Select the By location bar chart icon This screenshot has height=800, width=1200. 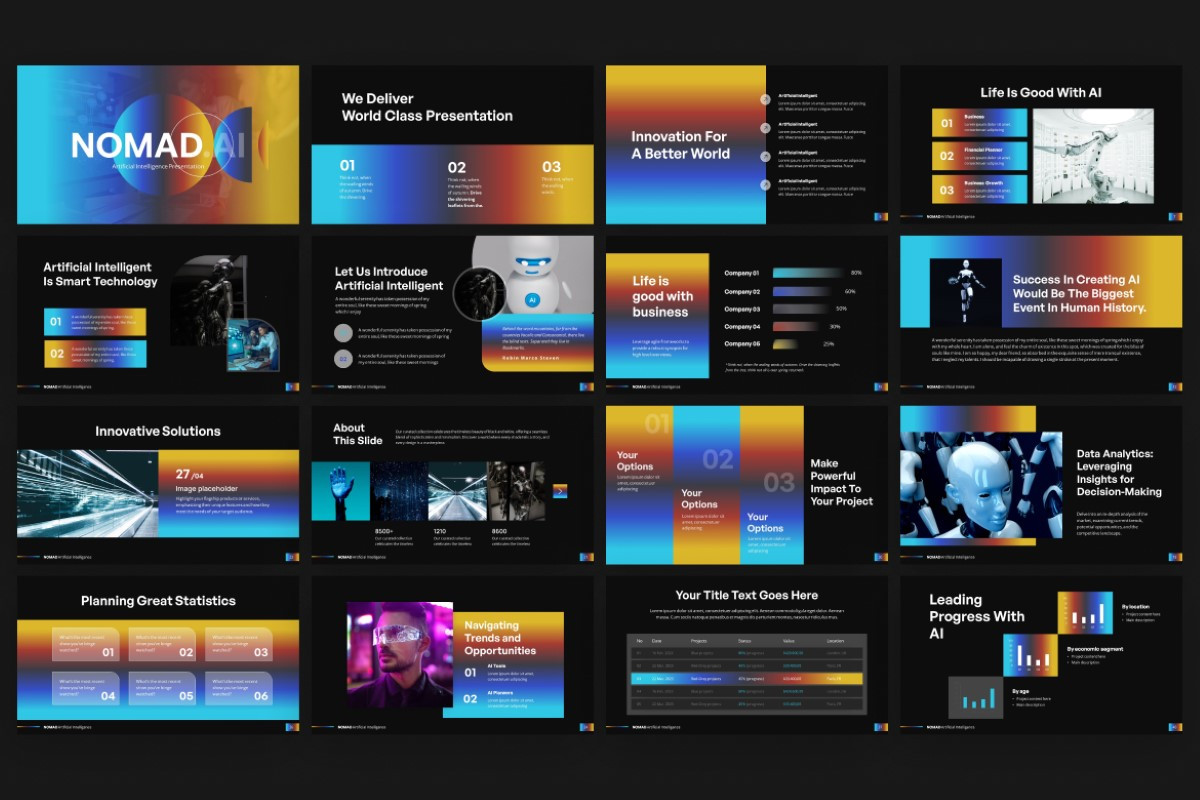(1085, 613)
